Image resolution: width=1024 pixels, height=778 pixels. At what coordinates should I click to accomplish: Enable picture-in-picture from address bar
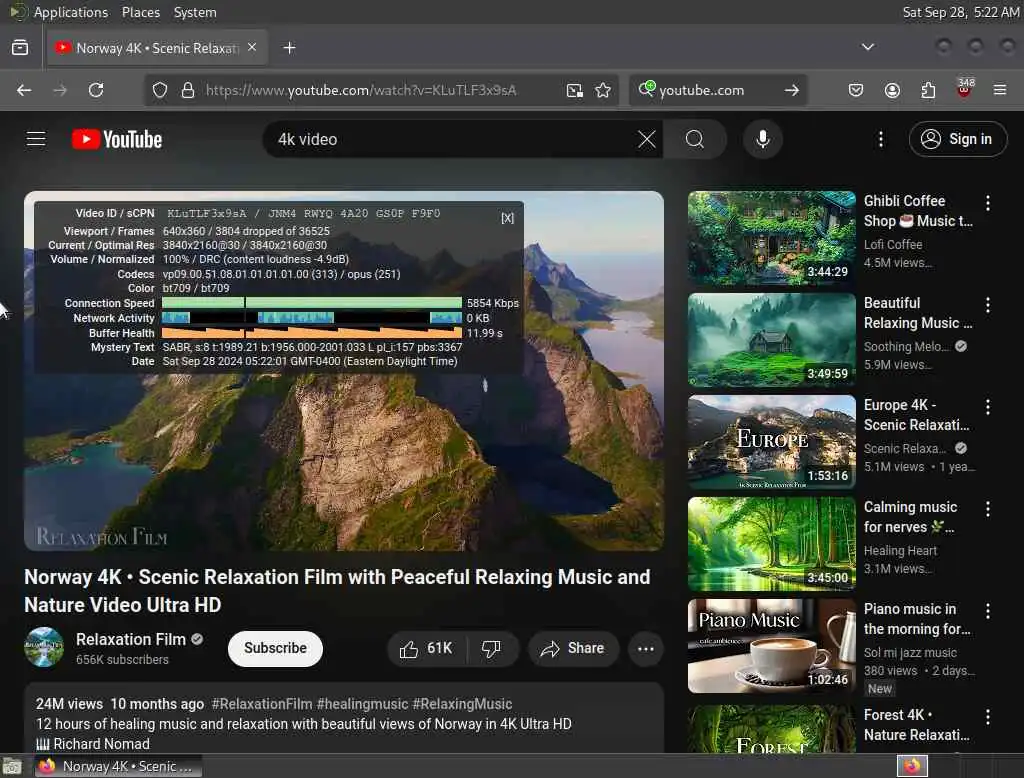coord(575,90)
